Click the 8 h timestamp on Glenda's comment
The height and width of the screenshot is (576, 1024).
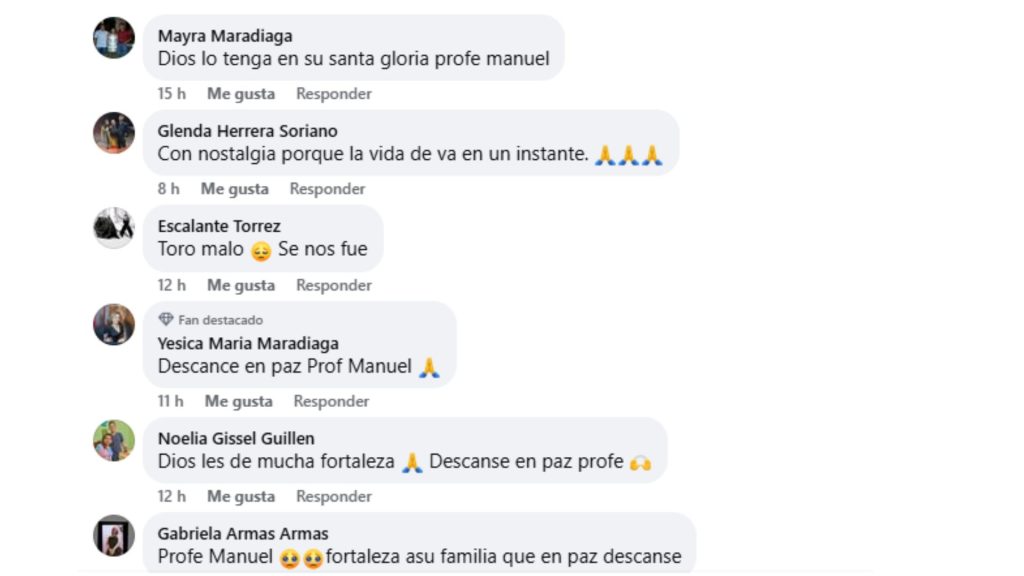pos(167,188)
